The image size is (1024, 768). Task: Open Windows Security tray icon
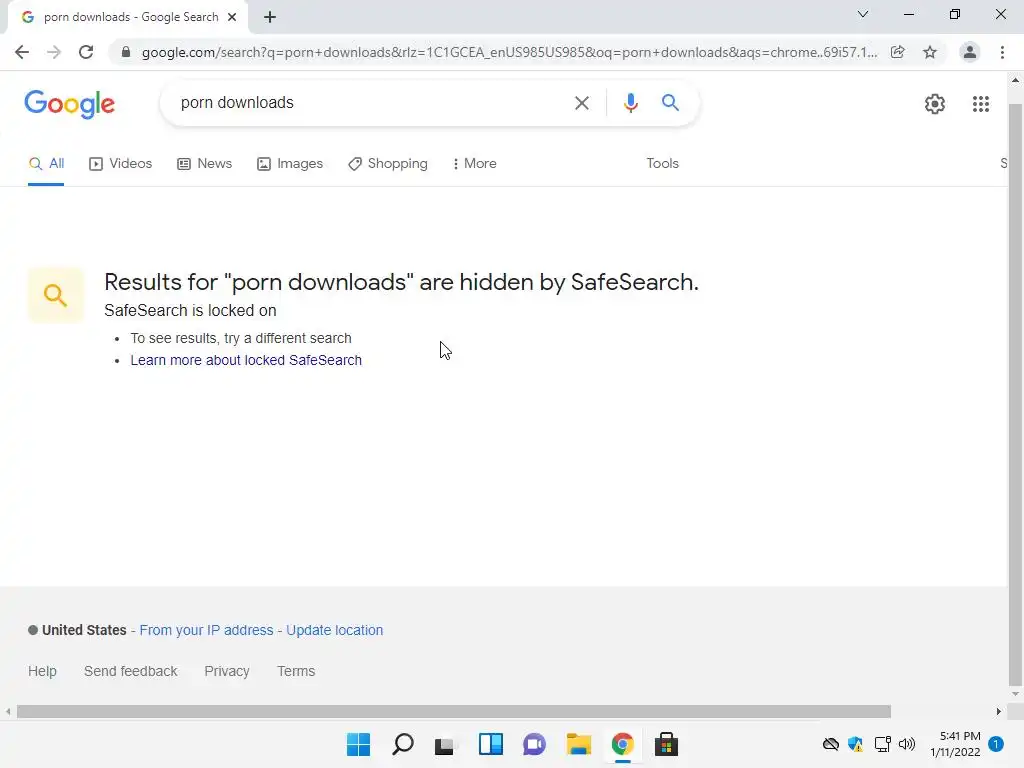pyautogui.click(x=856, y=744)
